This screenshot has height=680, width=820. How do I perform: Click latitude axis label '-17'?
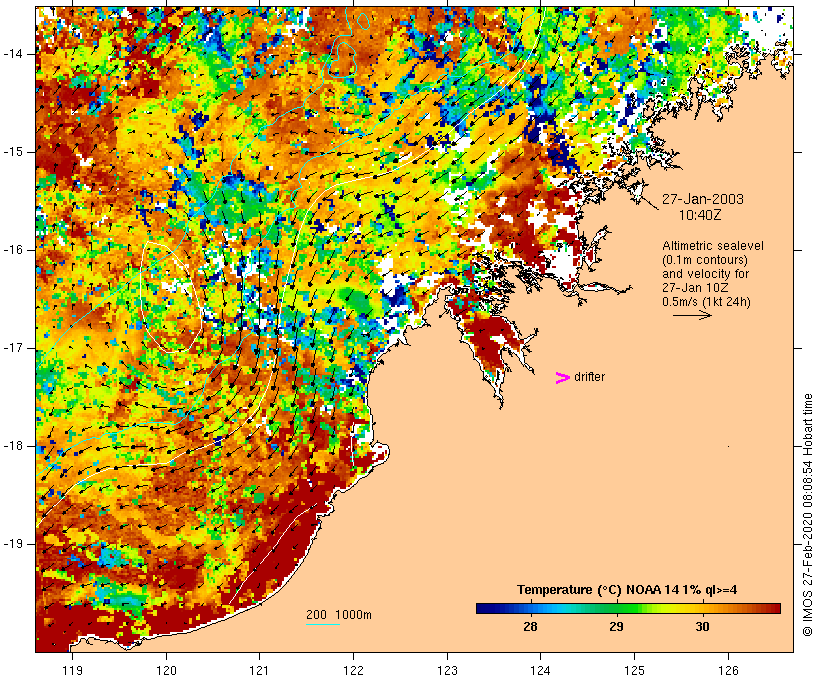coord(13,348)
